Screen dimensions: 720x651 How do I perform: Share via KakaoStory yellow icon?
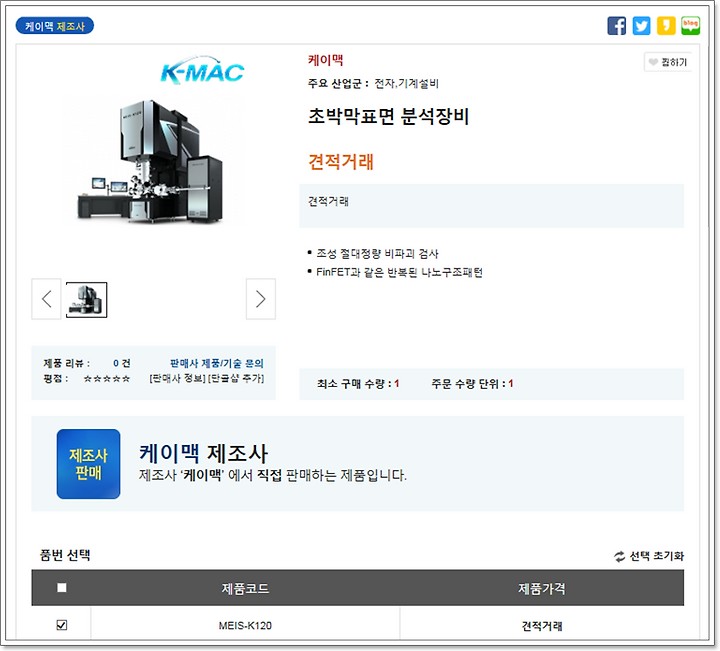(x=666, y=26)
